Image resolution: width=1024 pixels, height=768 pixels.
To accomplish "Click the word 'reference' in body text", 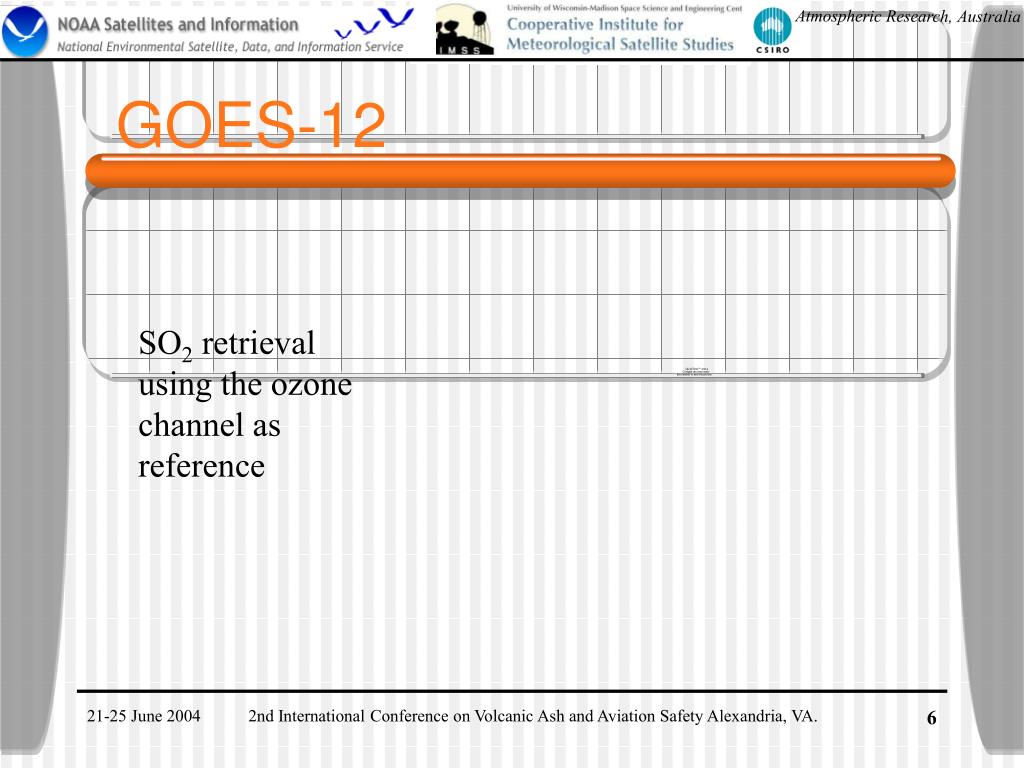I will point(201,466).
